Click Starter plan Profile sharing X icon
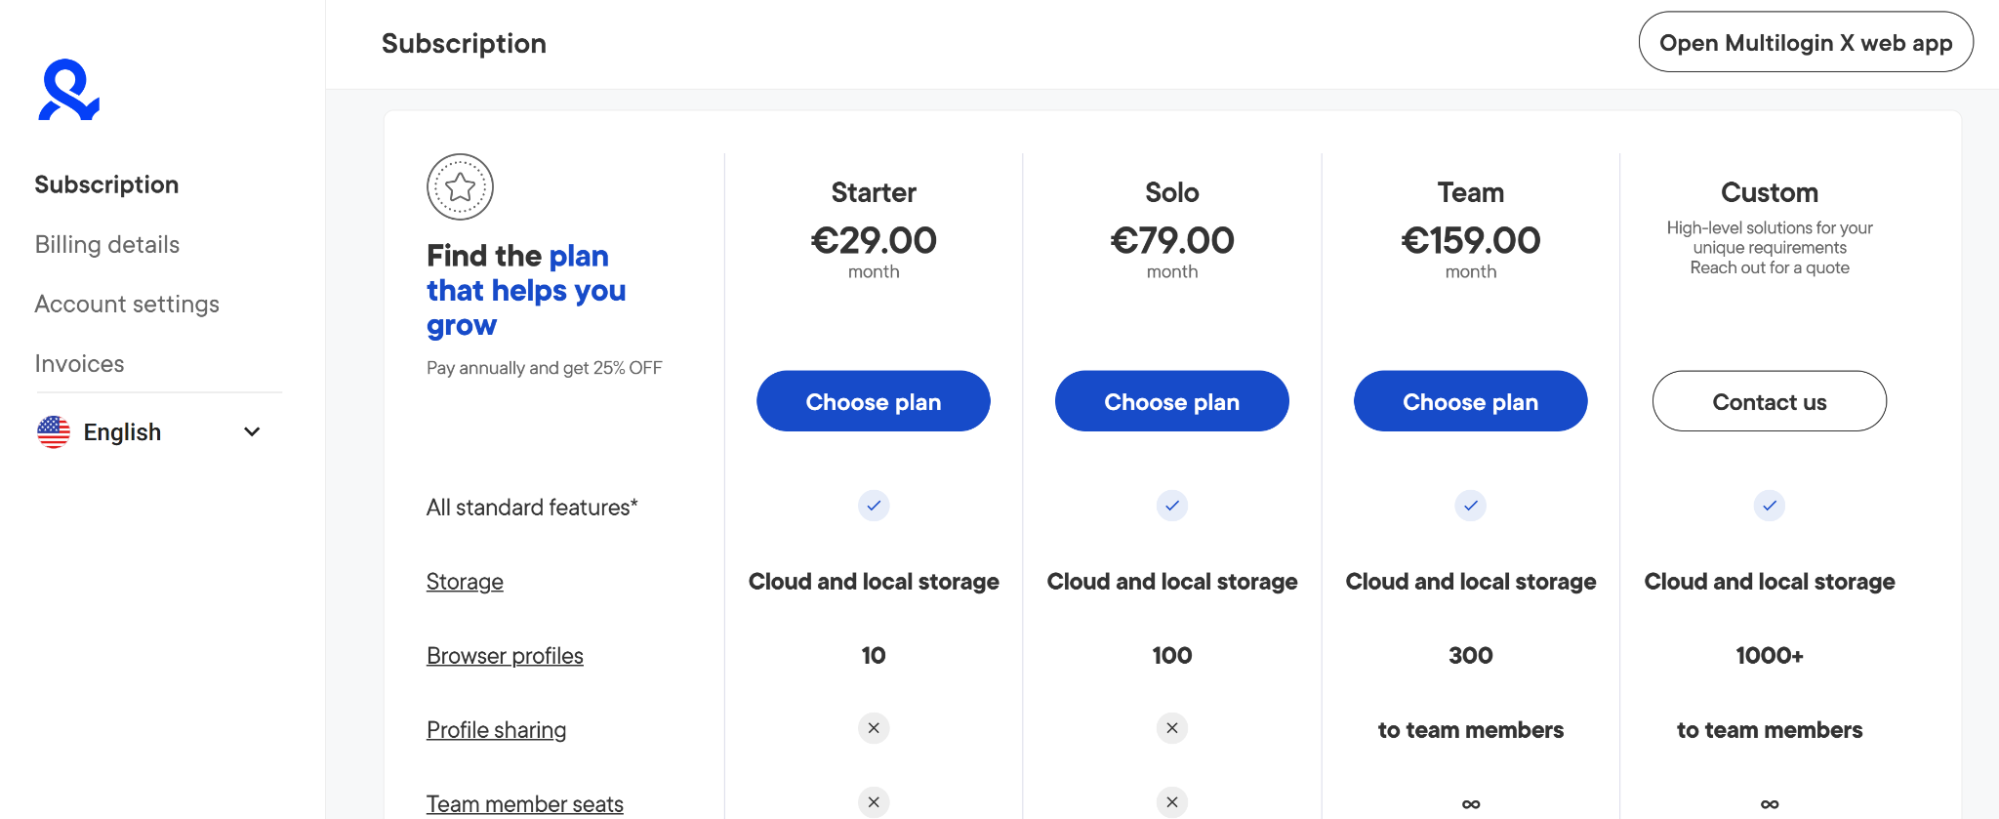The height and width of the screenshot is (819, 1999). pyautogui.click(x=873, y=728)
